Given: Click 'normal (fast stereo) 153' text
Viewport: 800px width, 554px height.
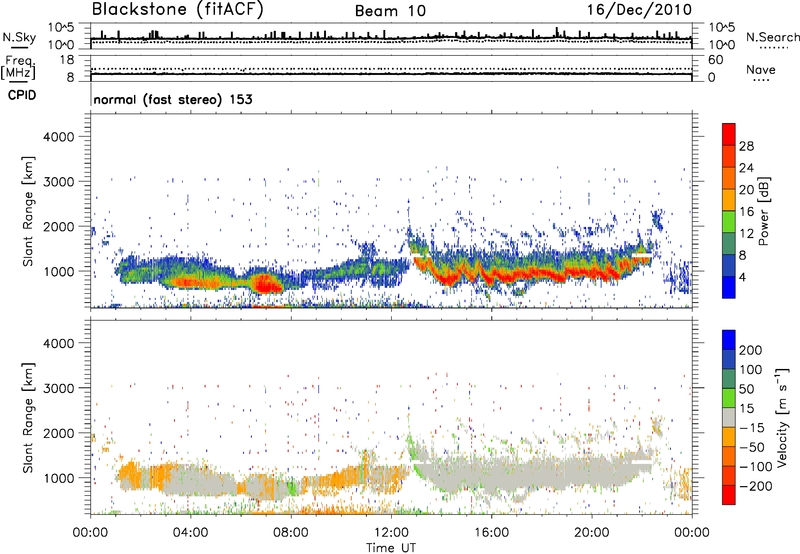Looking at the screenshot, I should coord(173,99).
